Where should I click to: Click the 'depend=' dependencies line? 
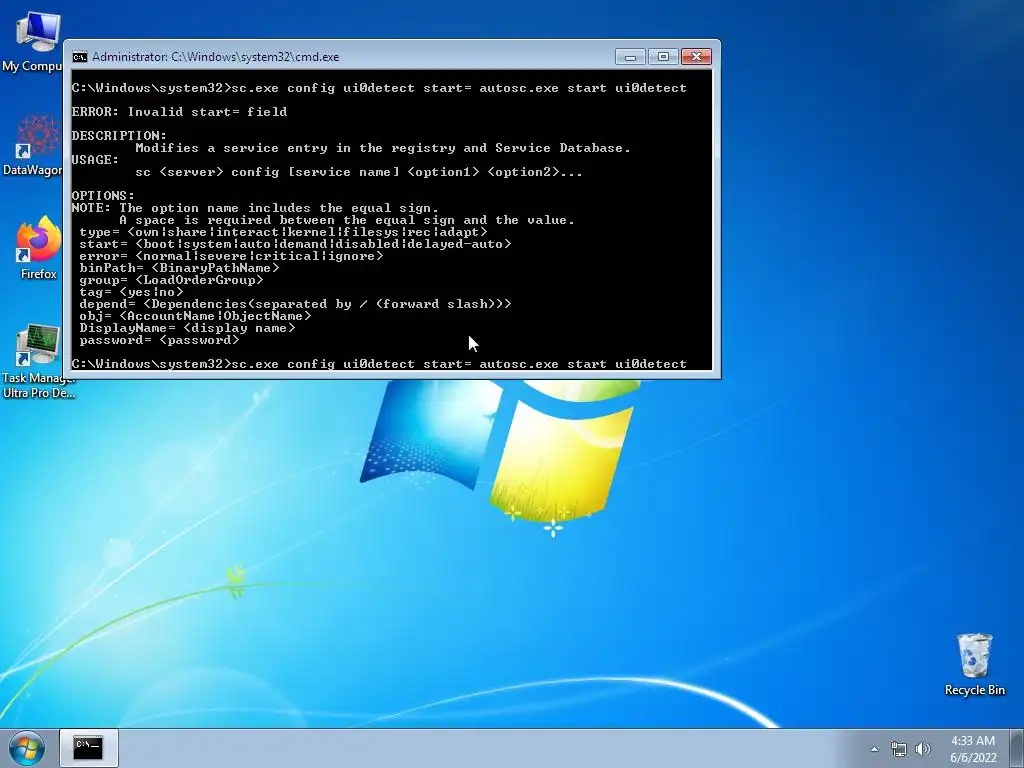(x=295, y=304)
